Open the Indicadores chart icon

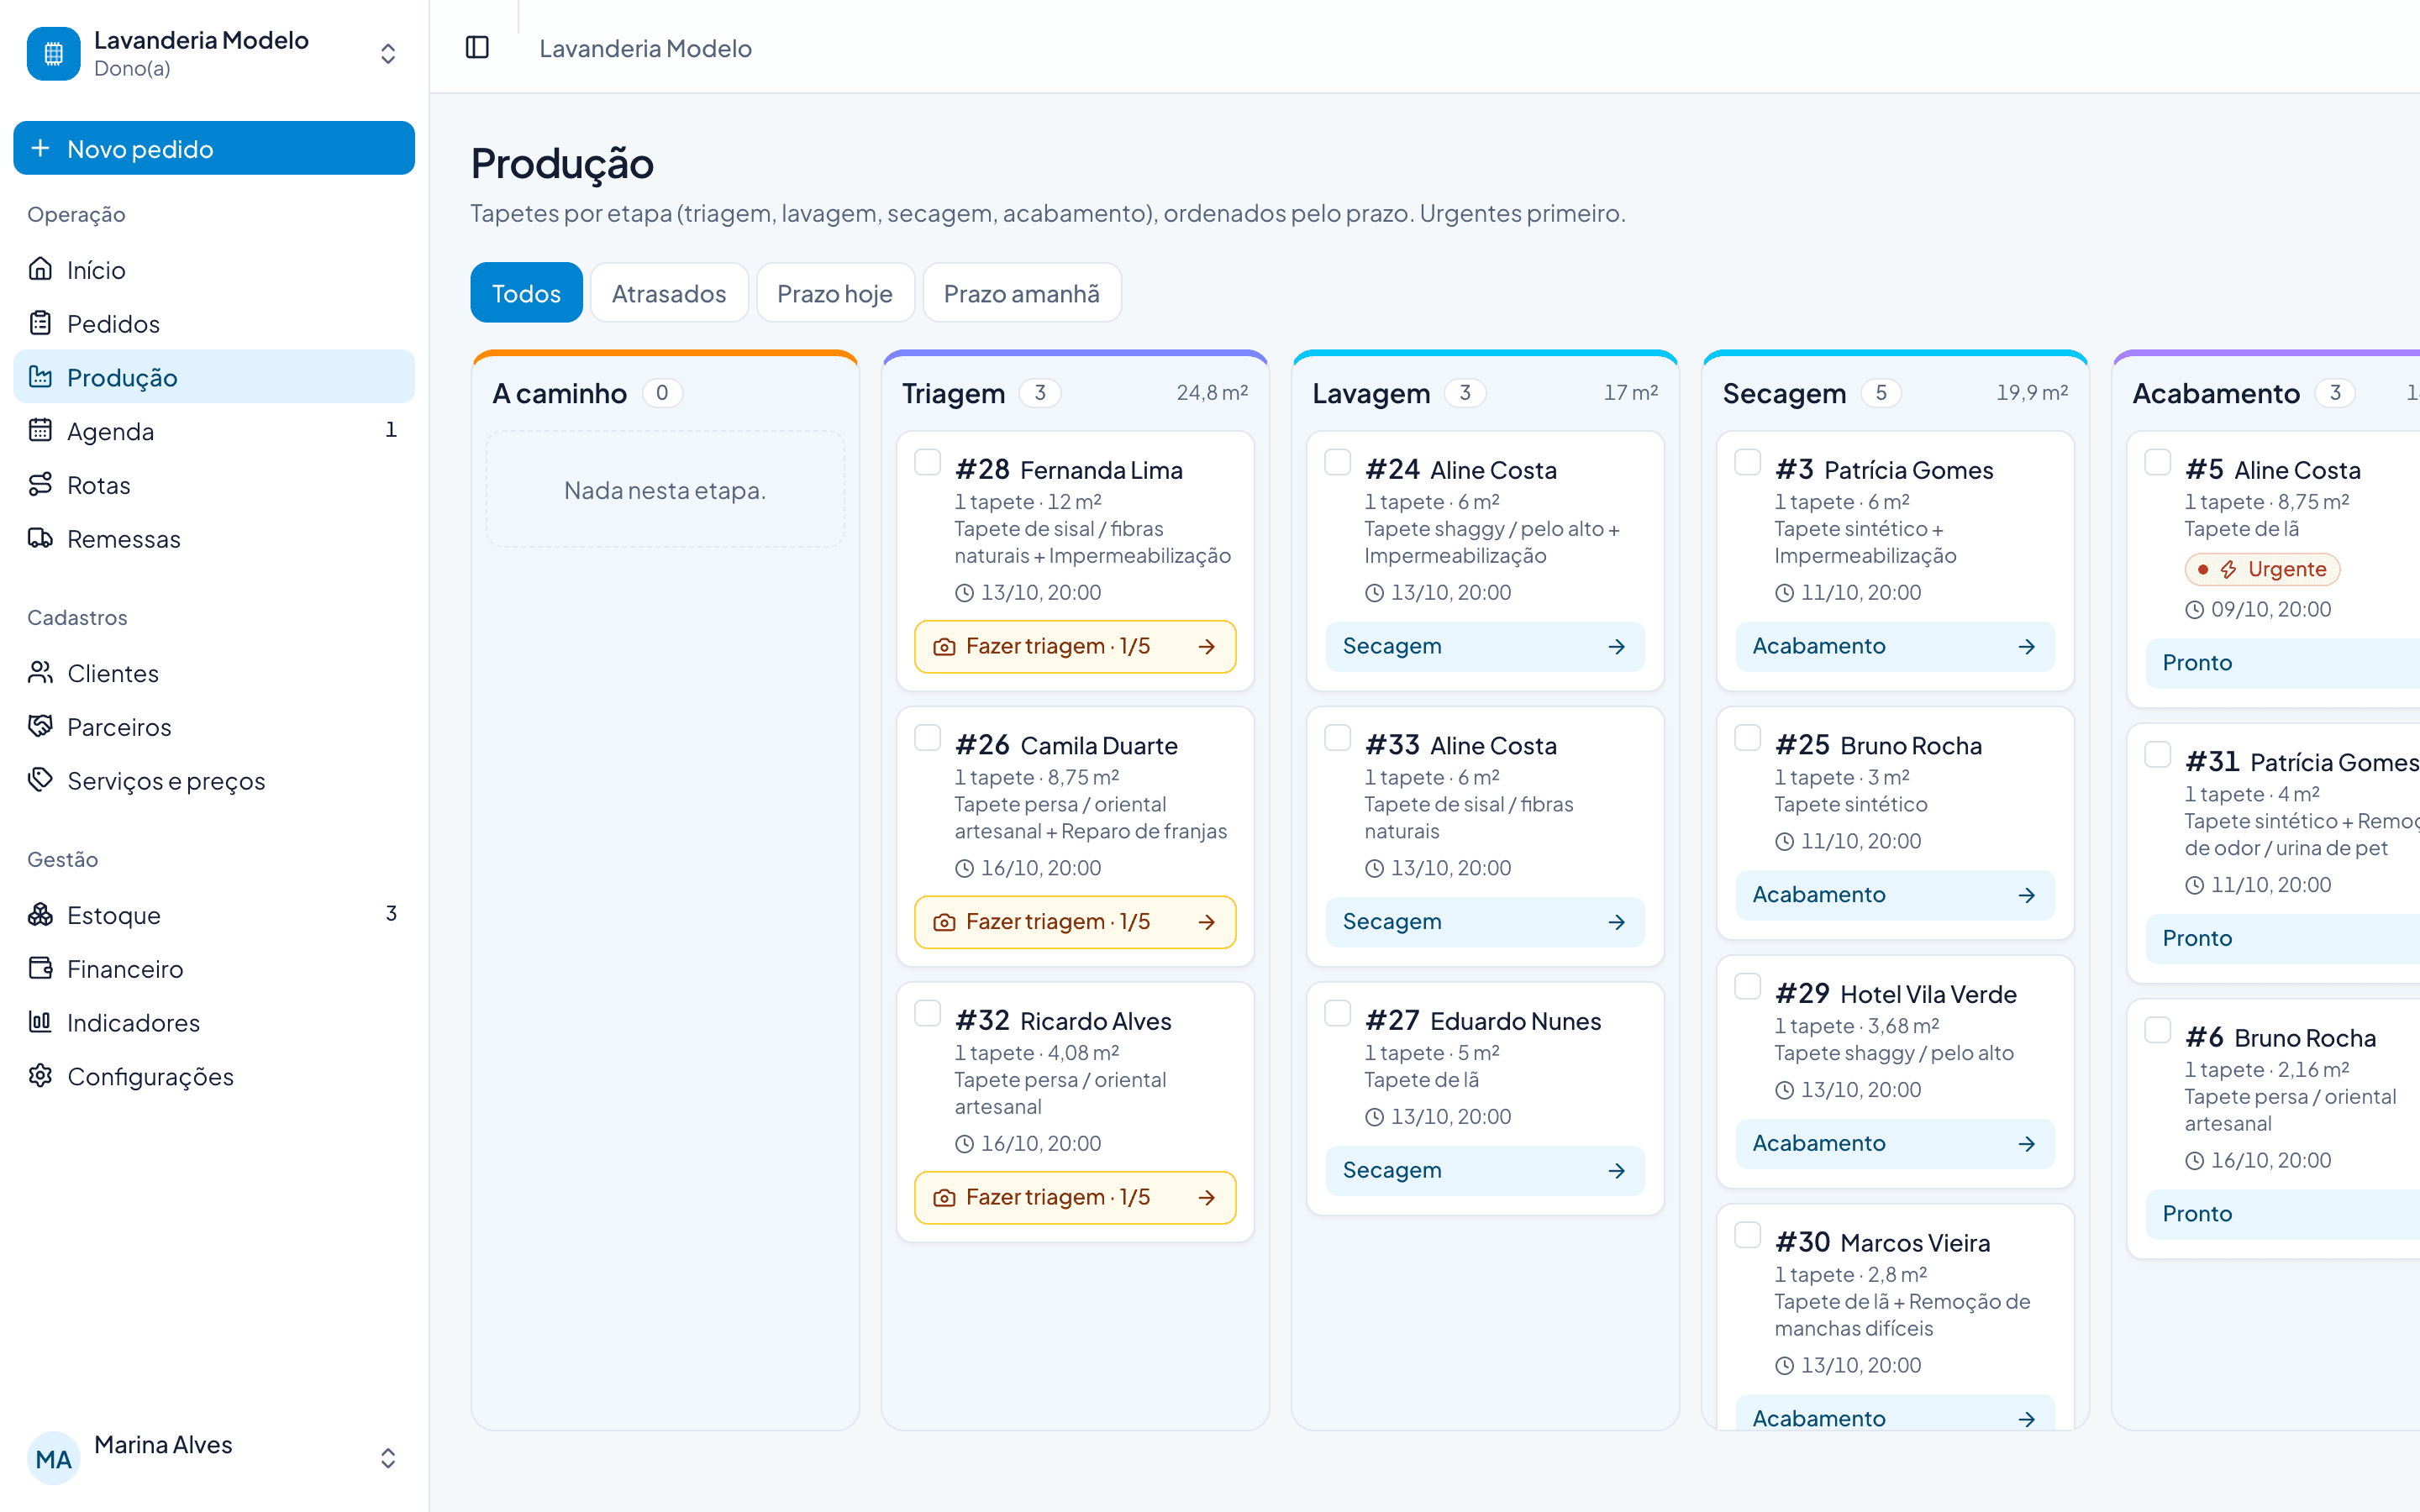[x=40, y=1022]
